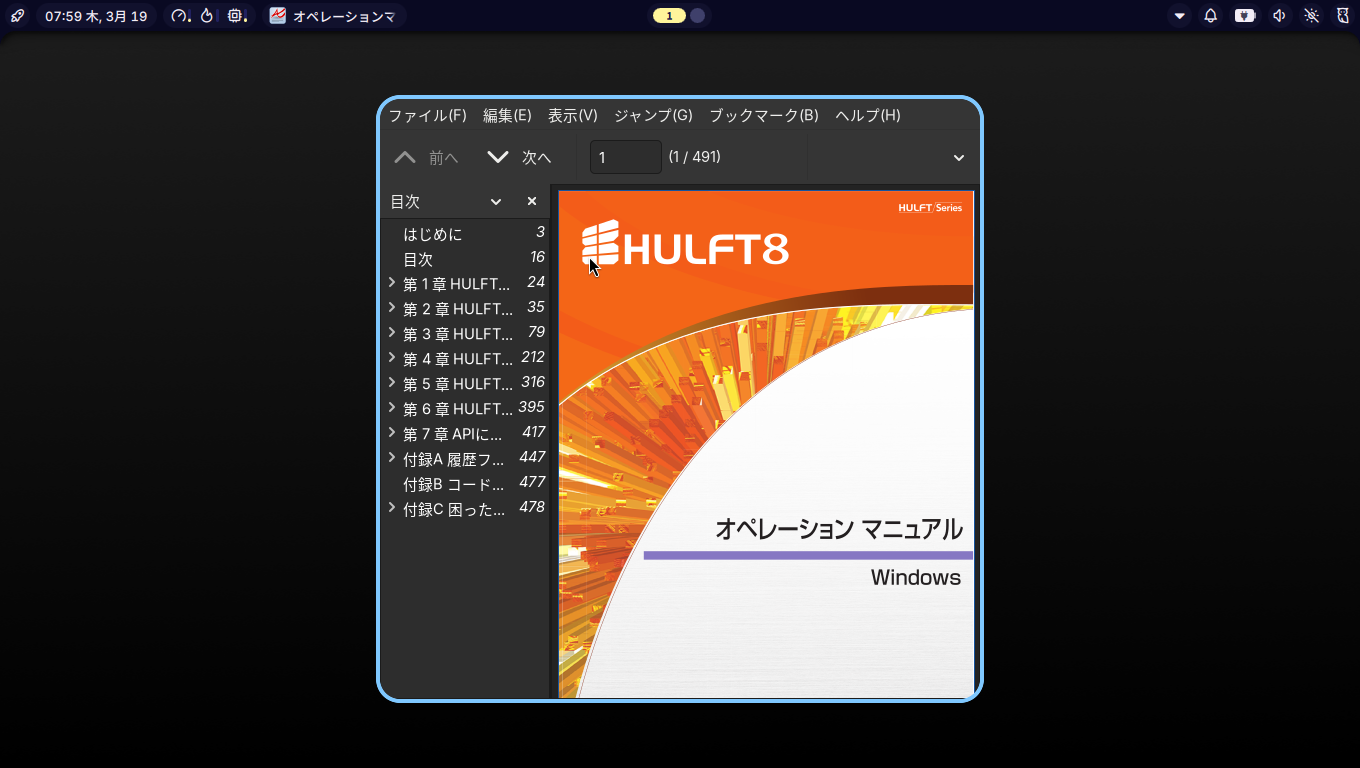Select the 付録C 困った entry label
This screenshot has height=768, width=1360.
pyautogui.click(x=454, y=509)
